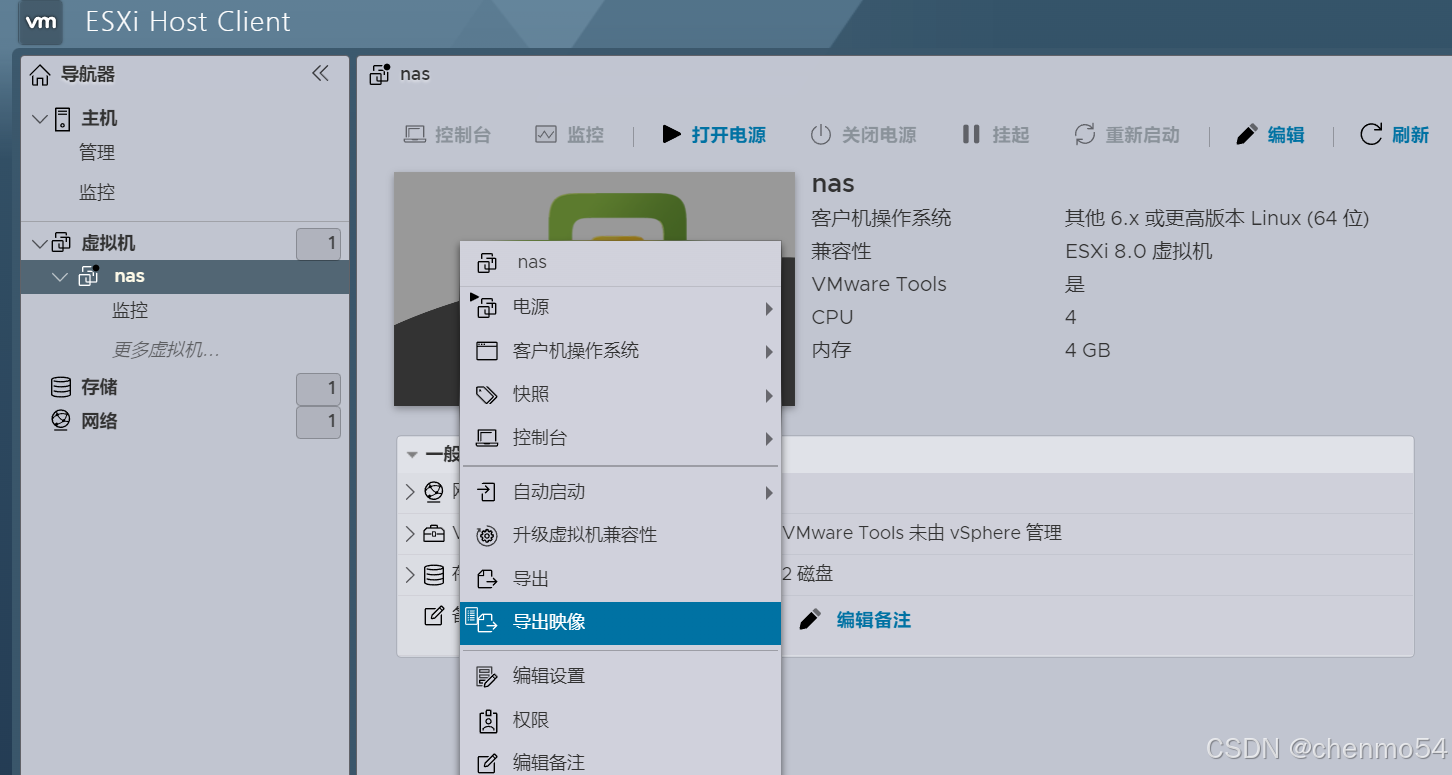Screen dimensions: 1452x775
Task: Open the 自动启动 autostart submenu
Action: (x=620, y=492)
